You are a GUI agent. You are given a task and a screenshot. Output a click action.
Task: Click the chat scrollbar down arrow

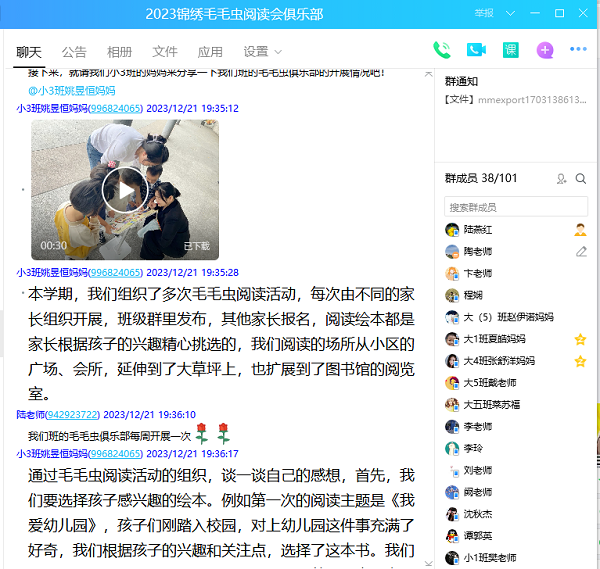click(429, 564)
